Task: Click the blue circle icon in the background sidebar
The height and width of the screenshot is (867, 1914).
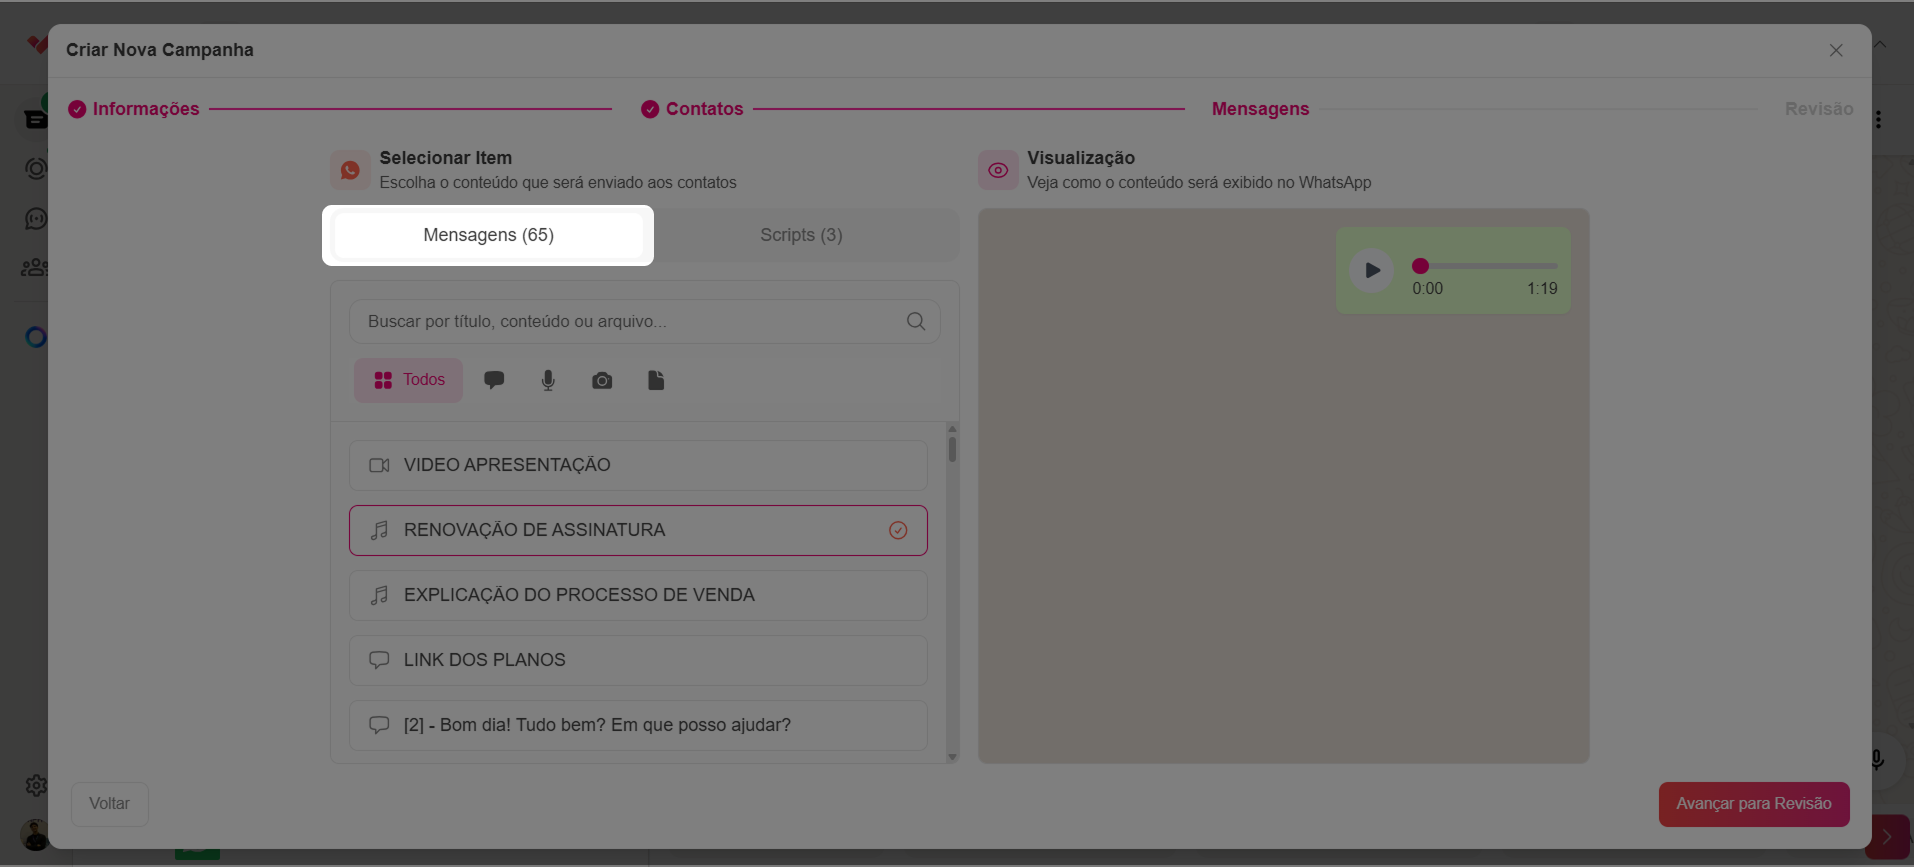Action: click(36, 337)
